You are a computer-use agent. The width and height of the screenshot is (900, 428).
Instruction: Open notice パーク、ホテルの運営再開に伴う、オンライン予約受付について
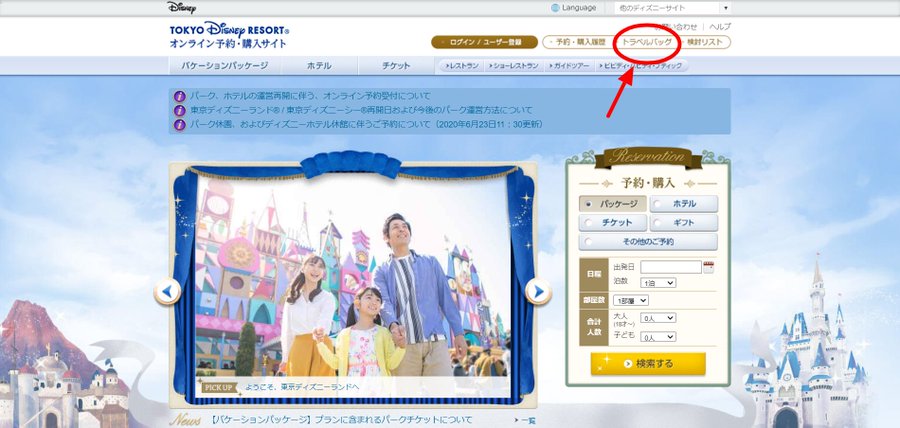(310, 96)
